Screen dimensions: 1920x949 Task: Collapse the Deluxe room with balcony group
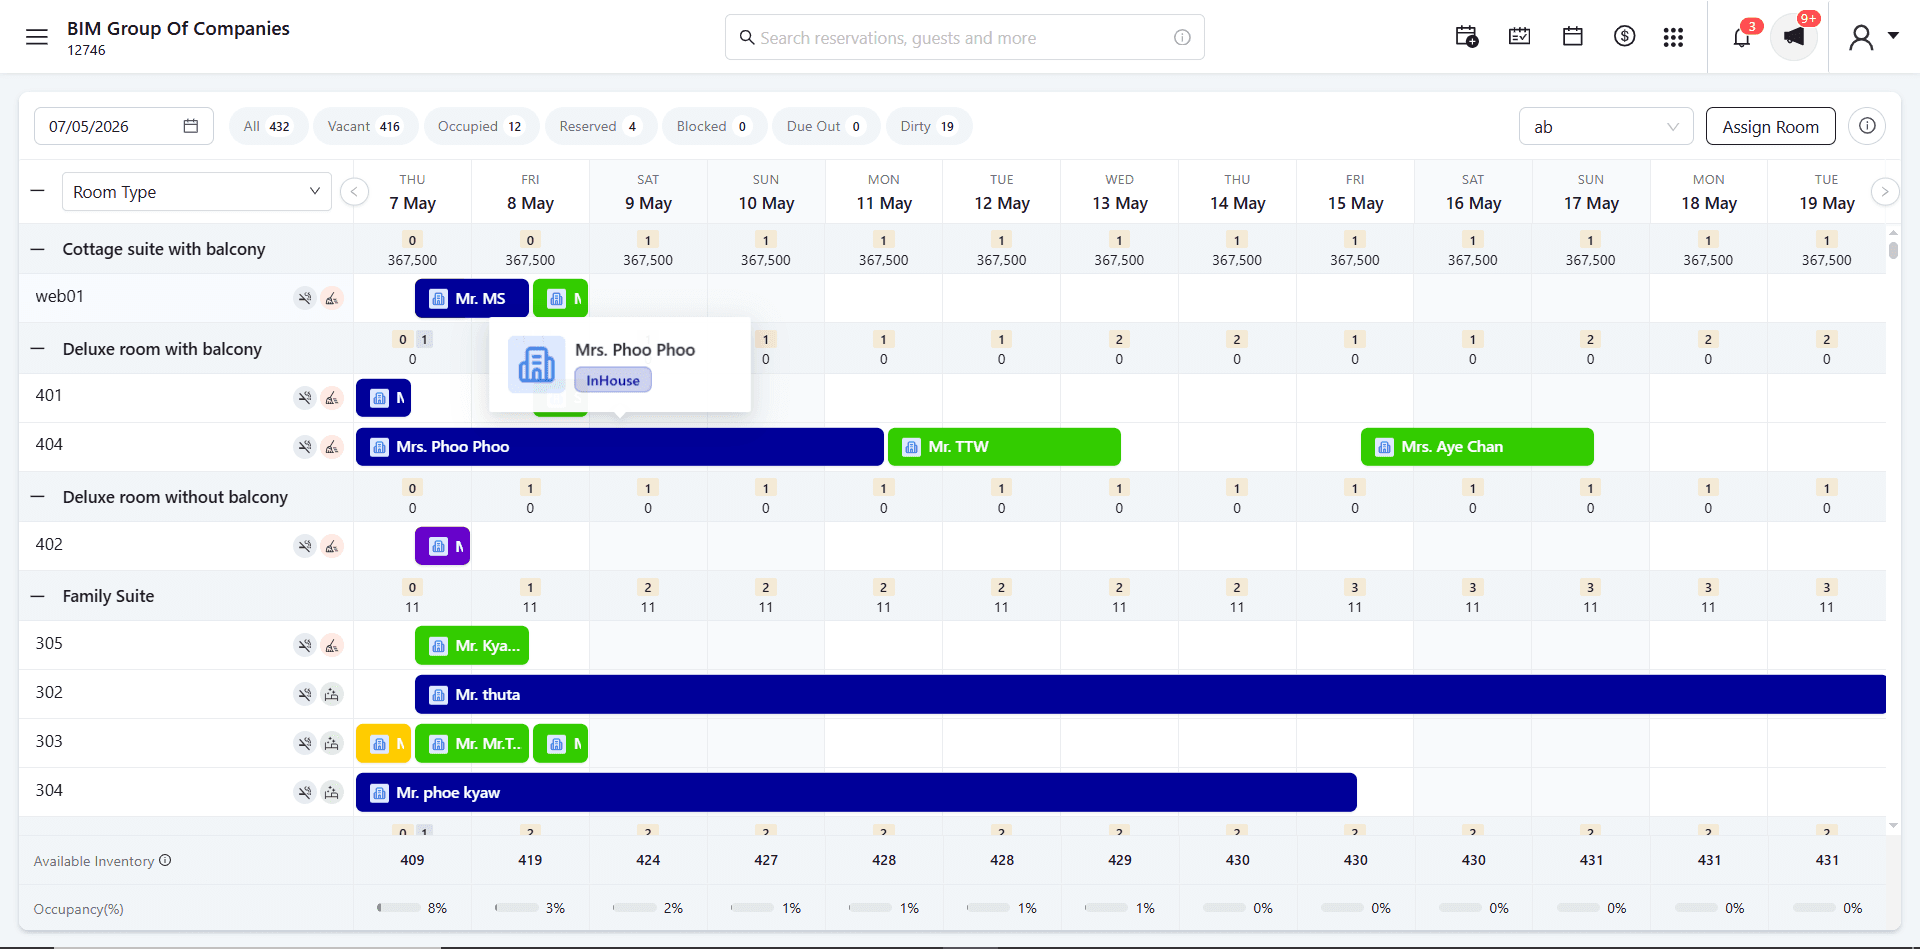tap(38, 349)
